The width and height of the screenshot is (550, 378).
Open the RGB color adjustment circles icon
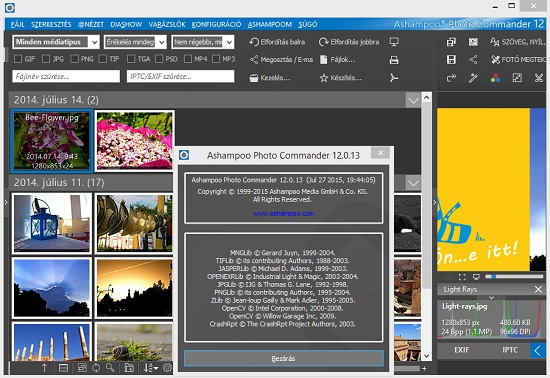495,78
